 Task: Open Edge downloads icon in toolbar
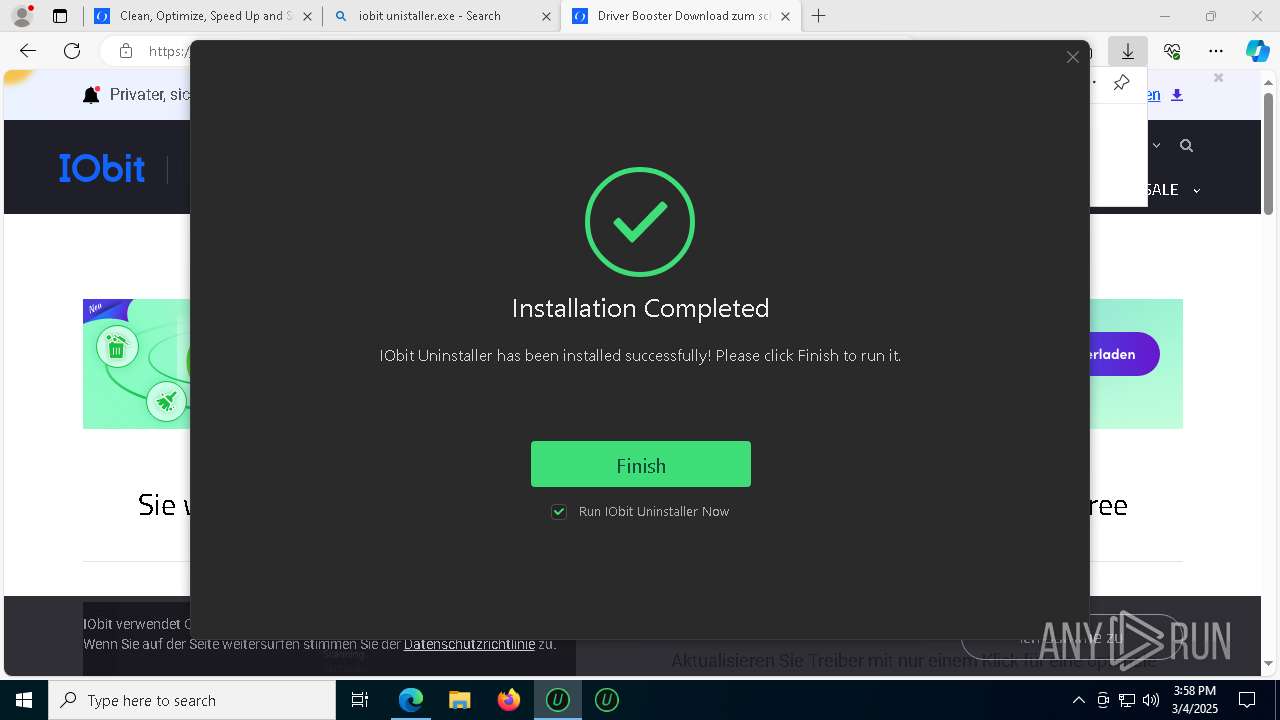coord(1127,51)
